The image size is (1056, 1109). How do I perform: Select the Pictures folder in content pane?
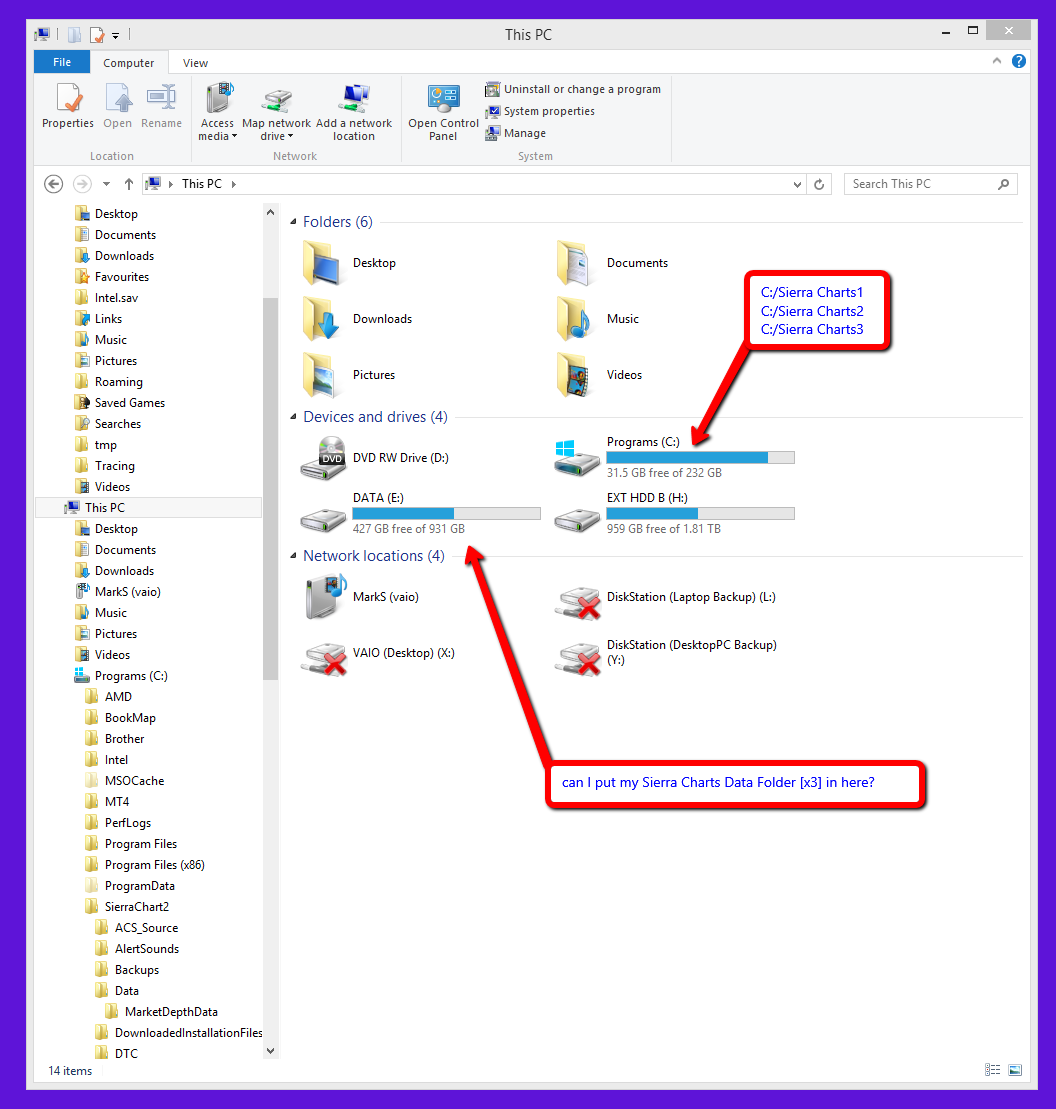(x=350, y=375)
